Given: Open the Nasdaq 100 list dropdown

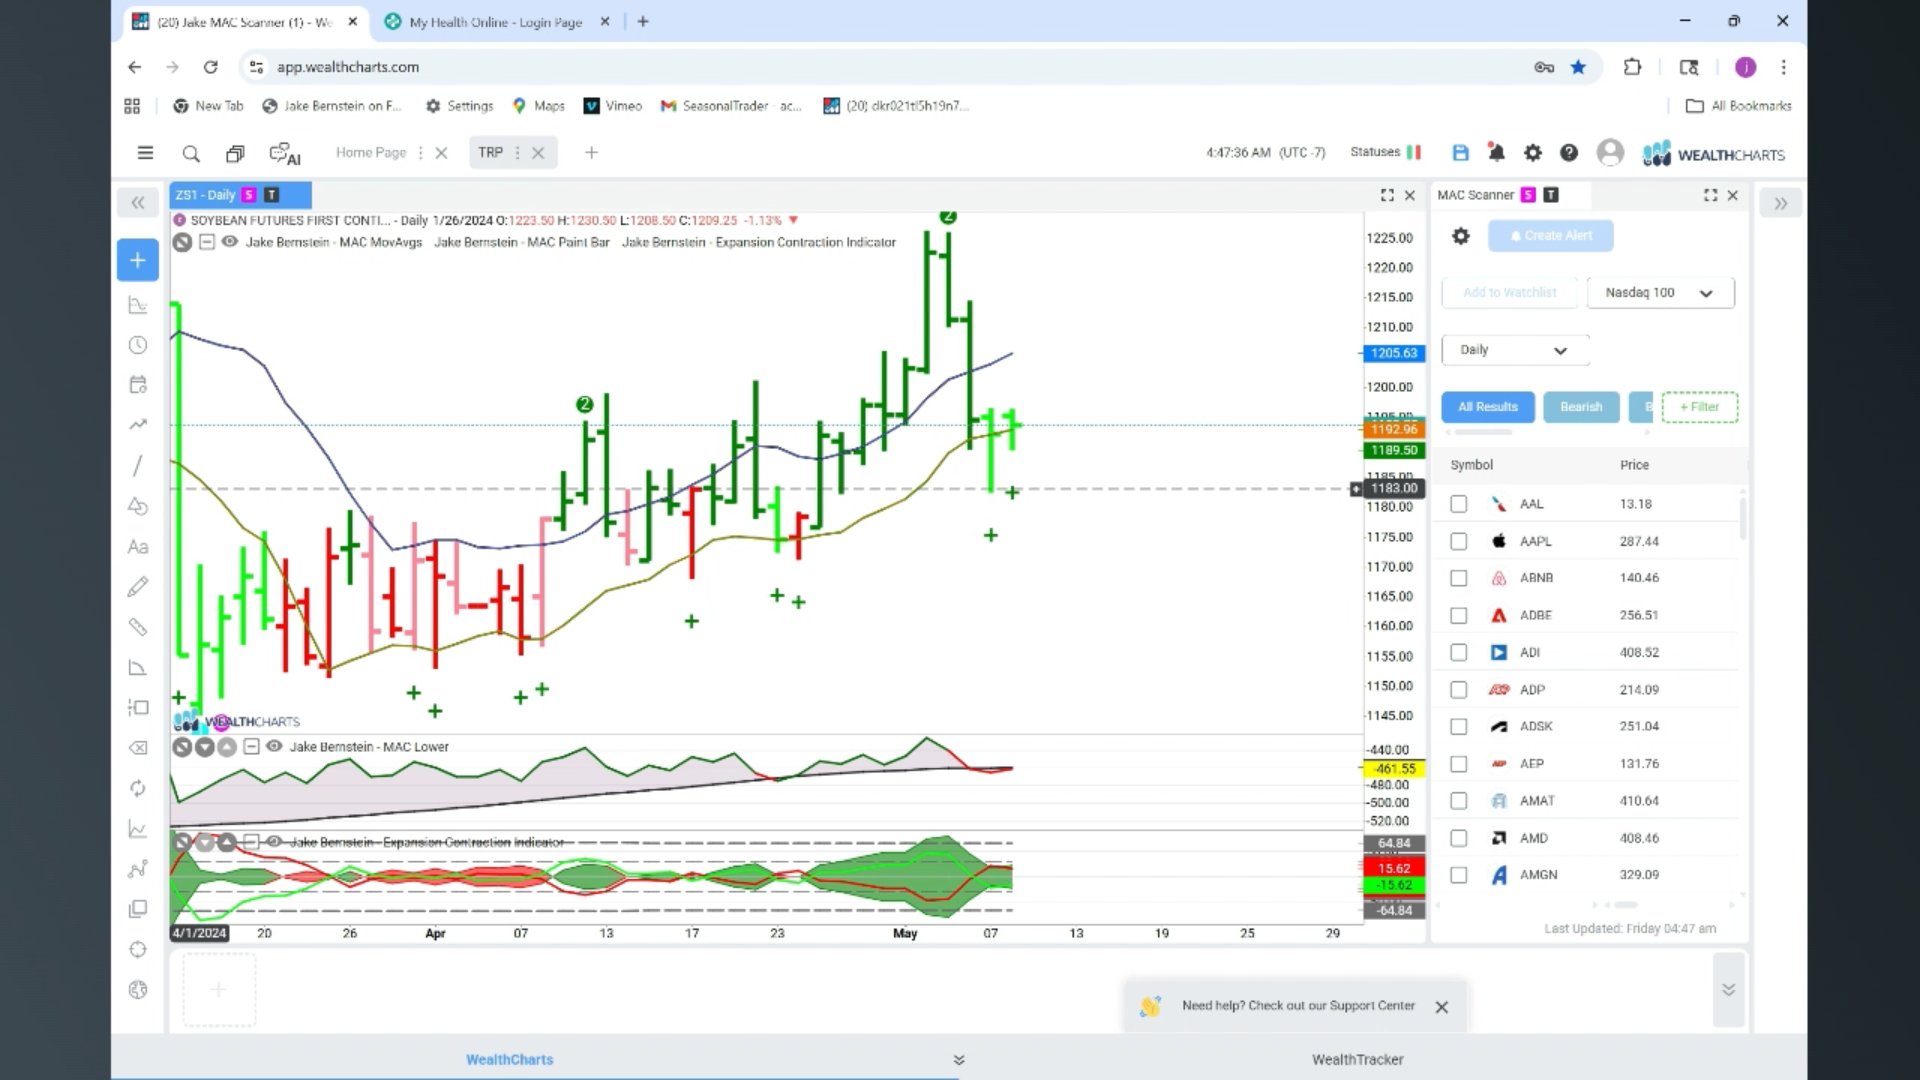Looking at the screenshot, I should tap(1660, 293).
